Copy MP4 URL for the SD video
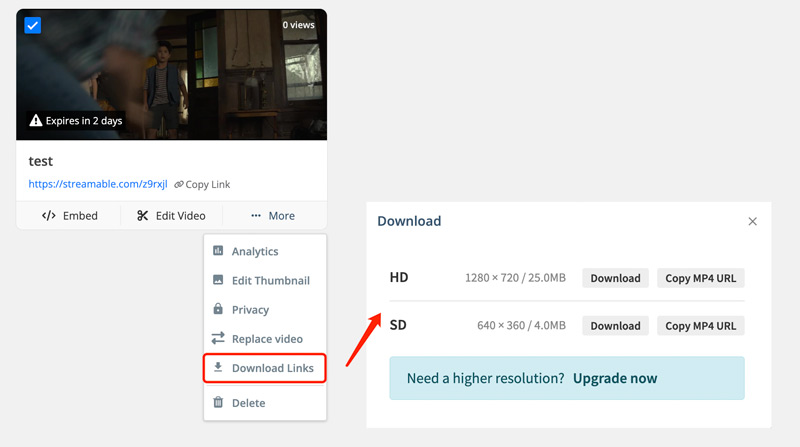Viewport: 800px width, 447px height. (x=700, y=326)
